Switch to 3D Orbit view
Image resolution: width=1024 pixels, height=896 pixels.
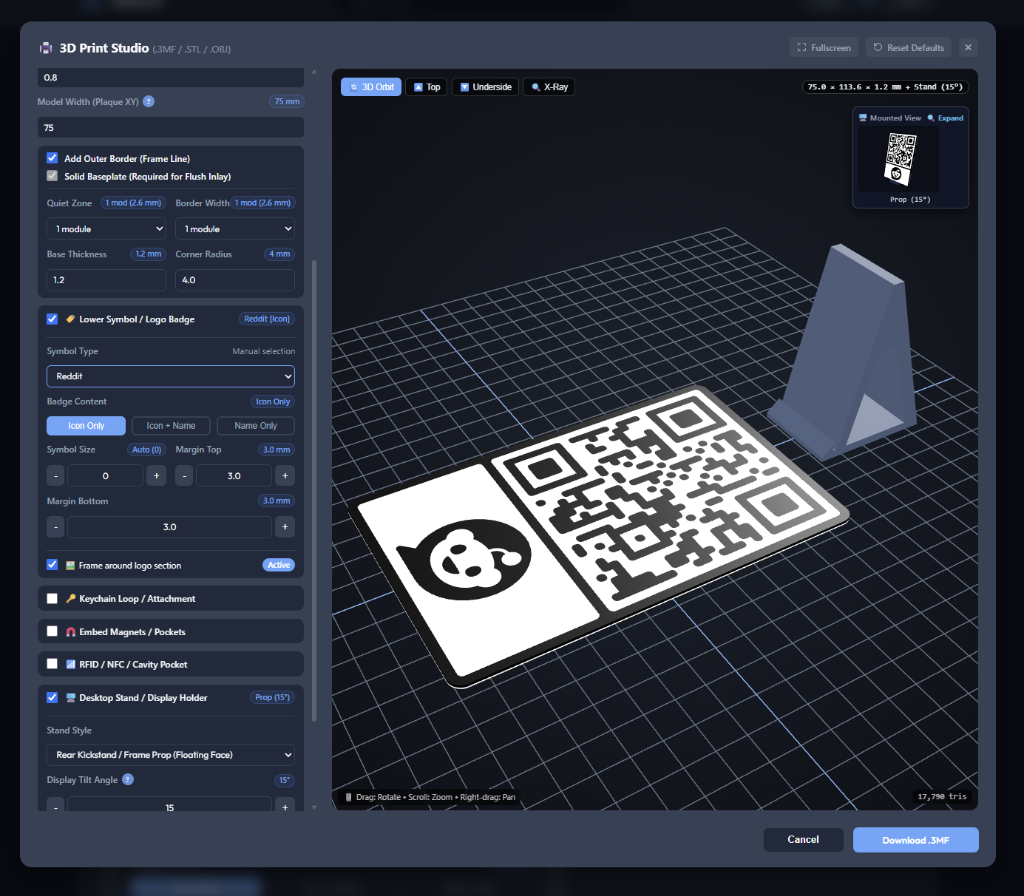pyautogui.click(x=371, y=87)
